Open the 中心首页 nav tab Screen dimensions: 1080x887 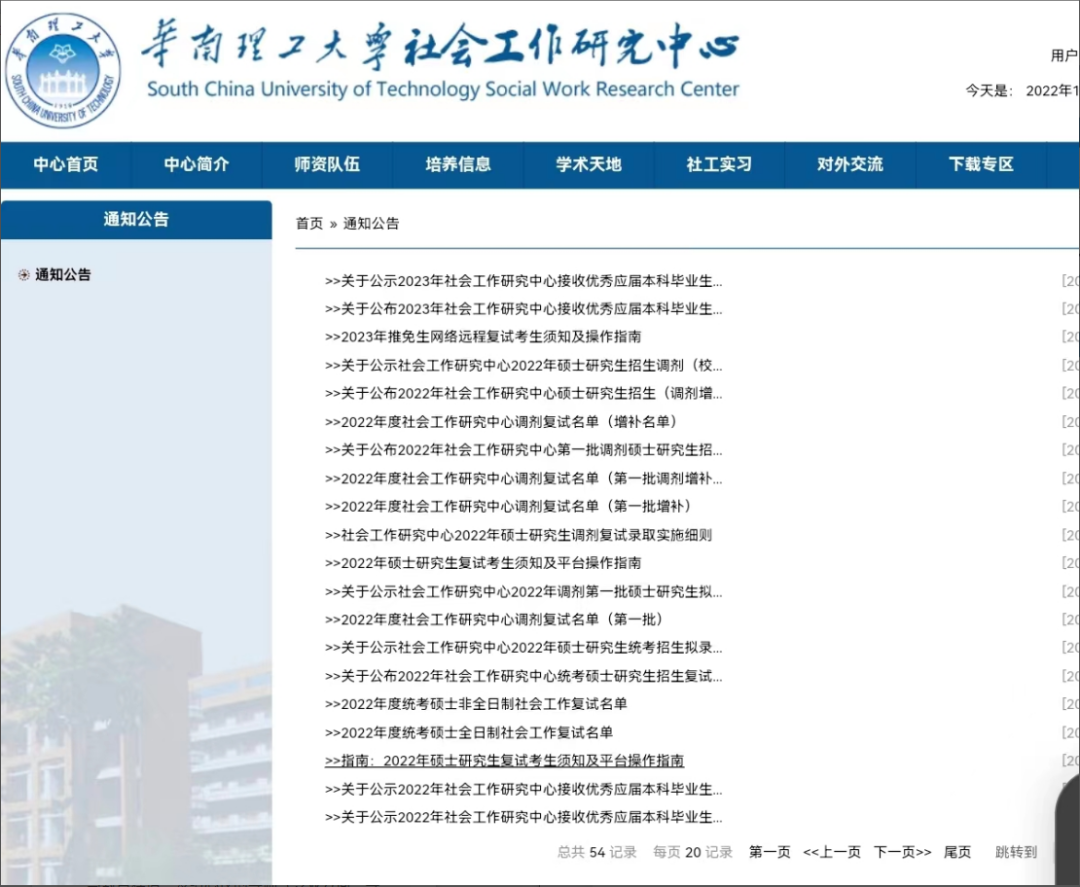click(x=66, y=165)
